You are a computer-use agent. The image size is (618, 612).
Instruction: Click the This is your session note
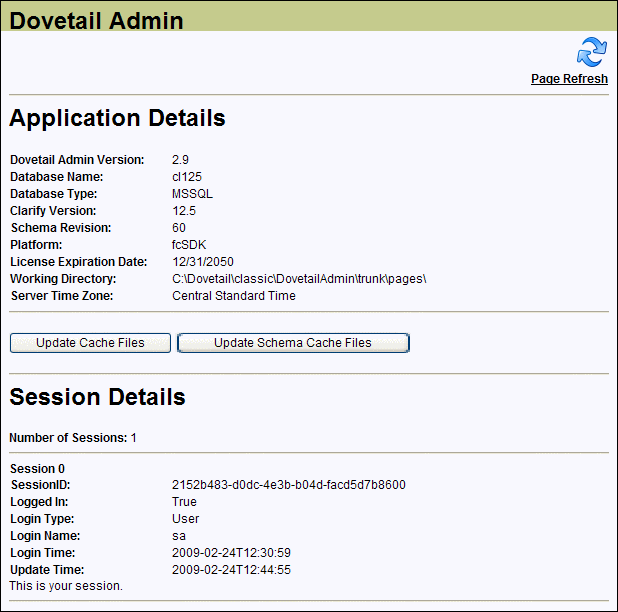[x=66, y=586]
